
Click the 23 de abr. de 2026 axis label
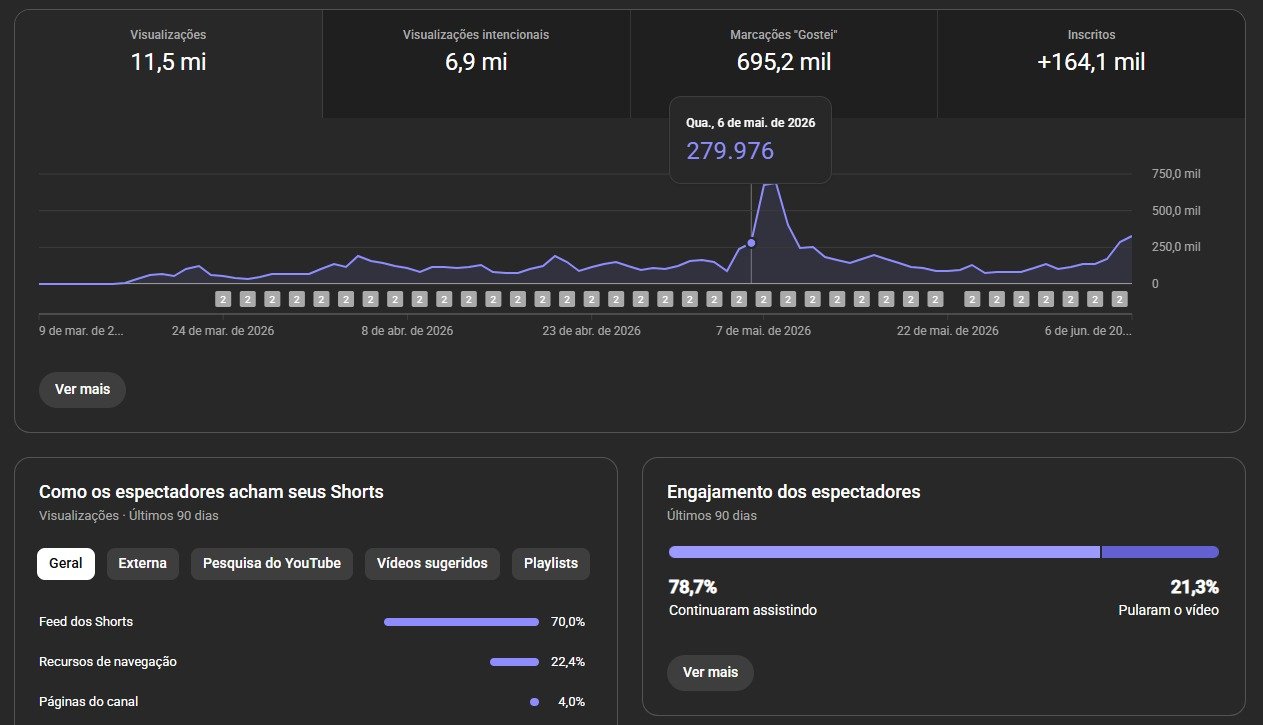591,331
